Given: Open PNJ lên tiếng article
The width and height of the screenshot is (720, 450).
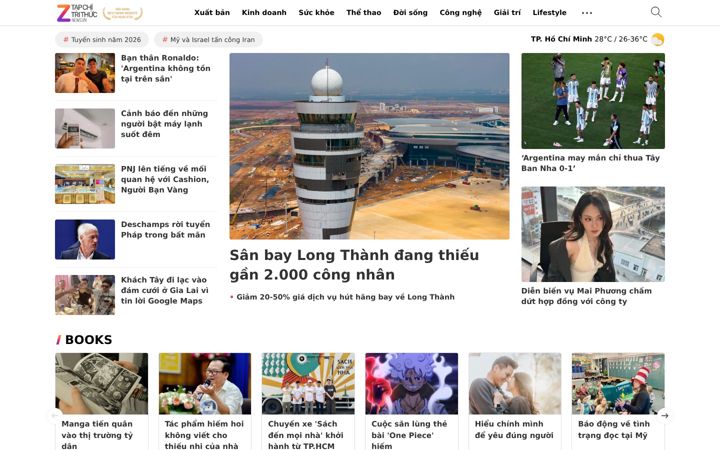Looking at the screenshot, I should [x=165, y=179].
